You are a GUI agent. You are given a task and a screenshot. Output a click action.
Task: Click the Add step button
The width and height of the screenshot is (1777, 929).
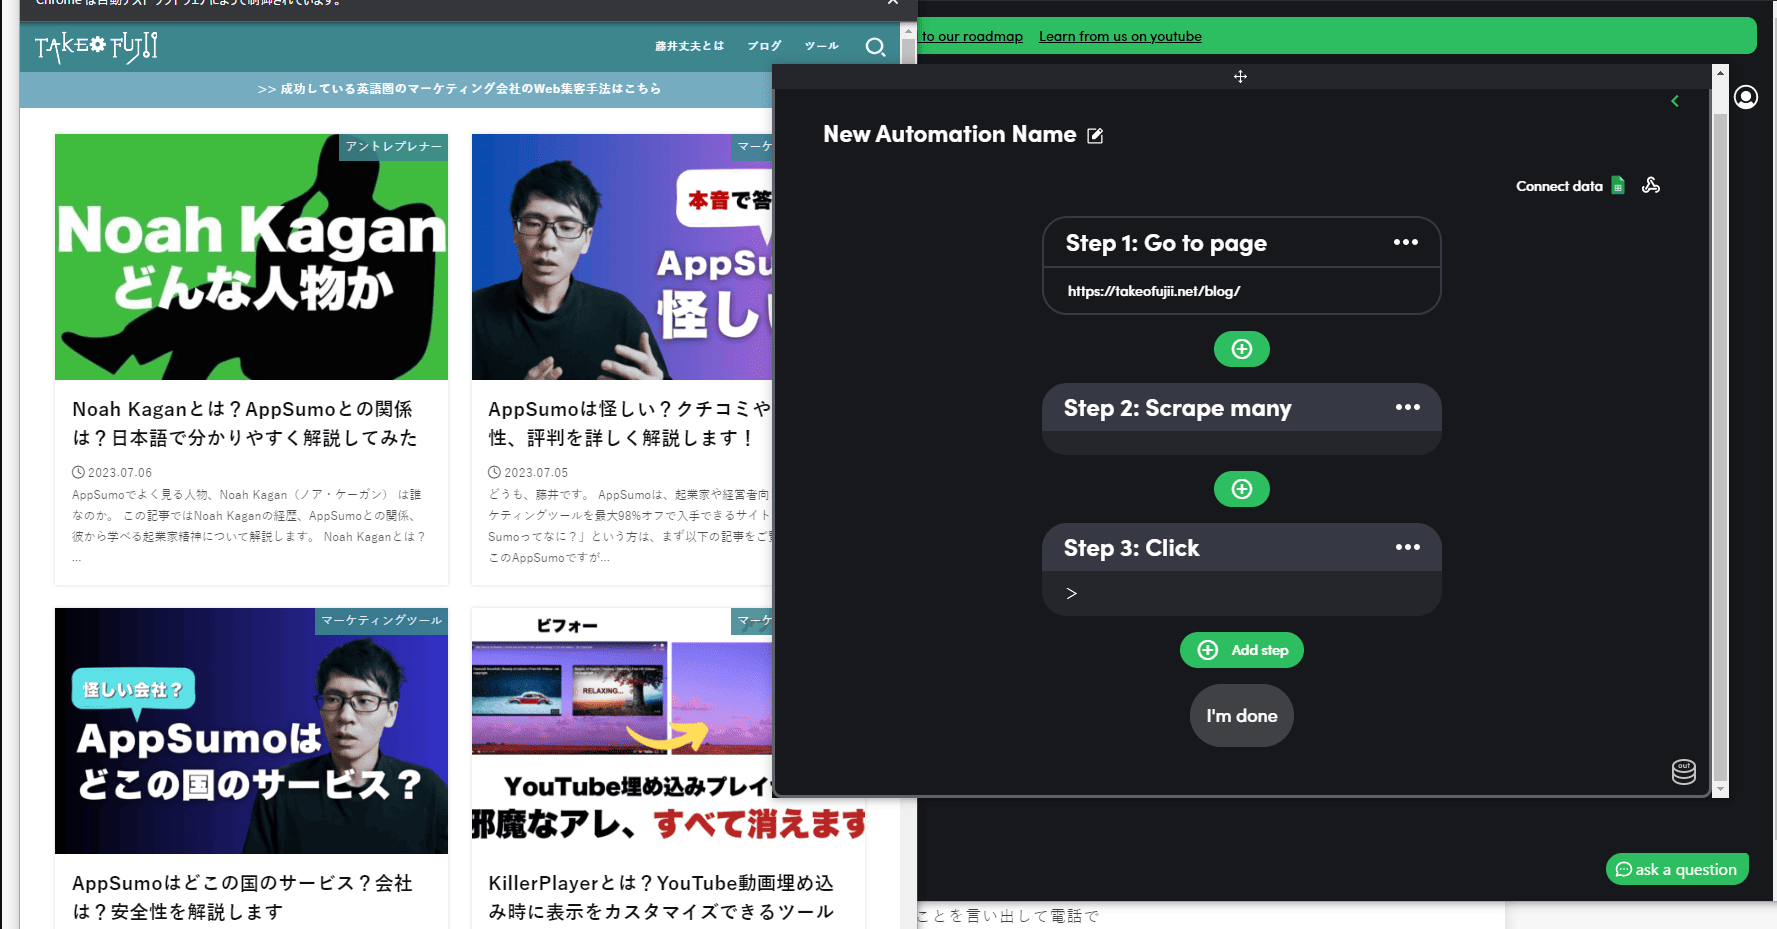coord(1241,650)
